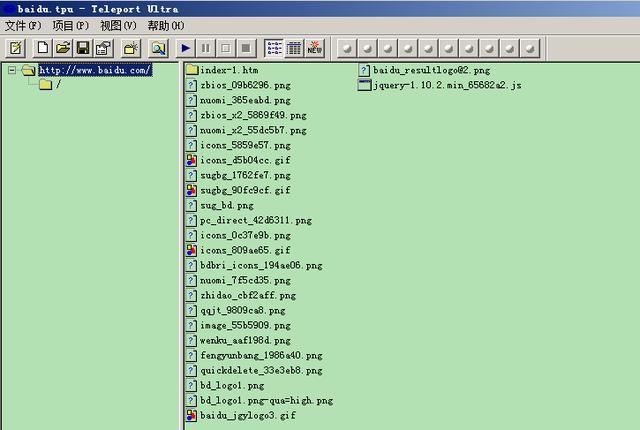Viewport: 640px width, 430px height.
Task: Collapse the http://www.baidu.com/ tree node
Action: point(12,70)
